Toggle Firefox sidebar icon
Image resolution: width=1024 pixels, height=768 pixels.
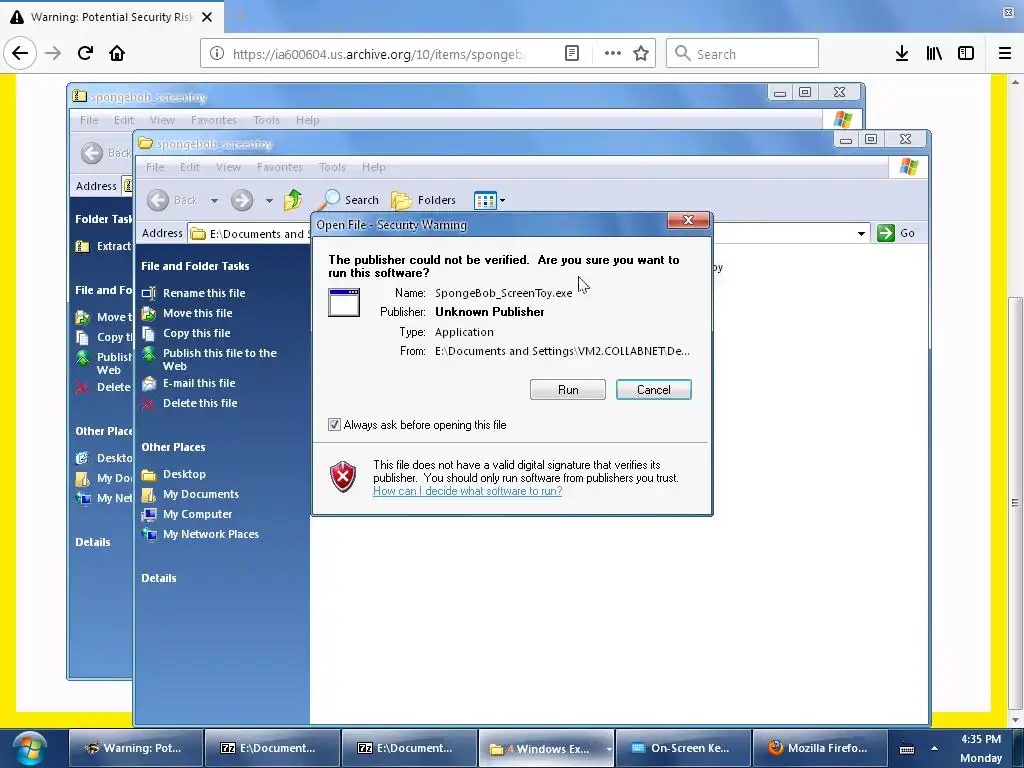[966, 54]
